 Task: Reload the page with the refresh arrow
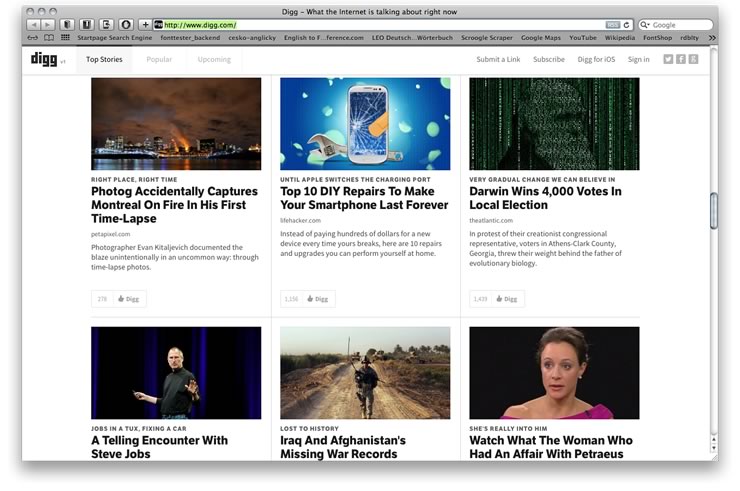click(626, 25)
